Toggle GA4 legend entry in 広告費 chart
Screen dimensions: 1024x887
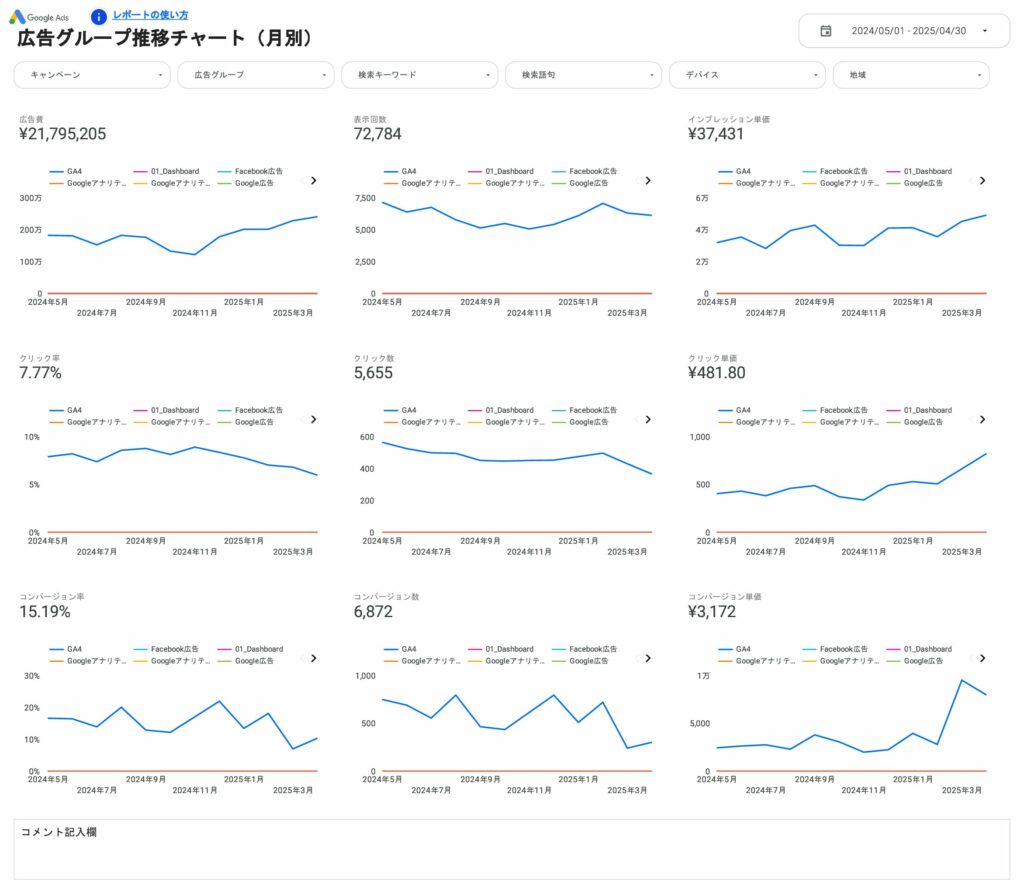[66, 172]
